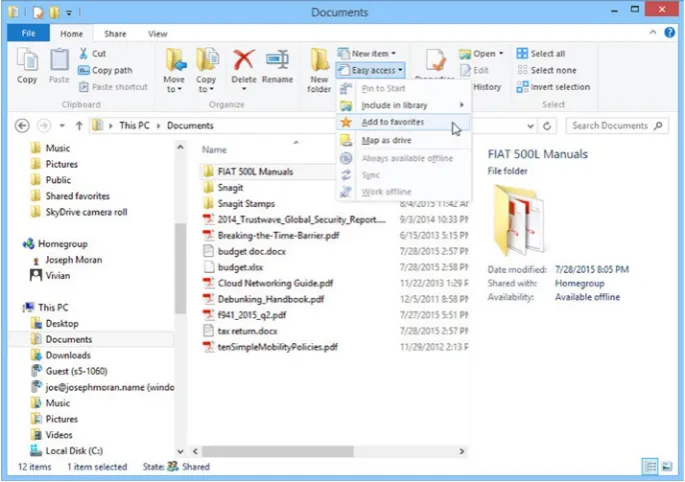
Task: Open the New item dropdown
Action: (x=367, y=53)
